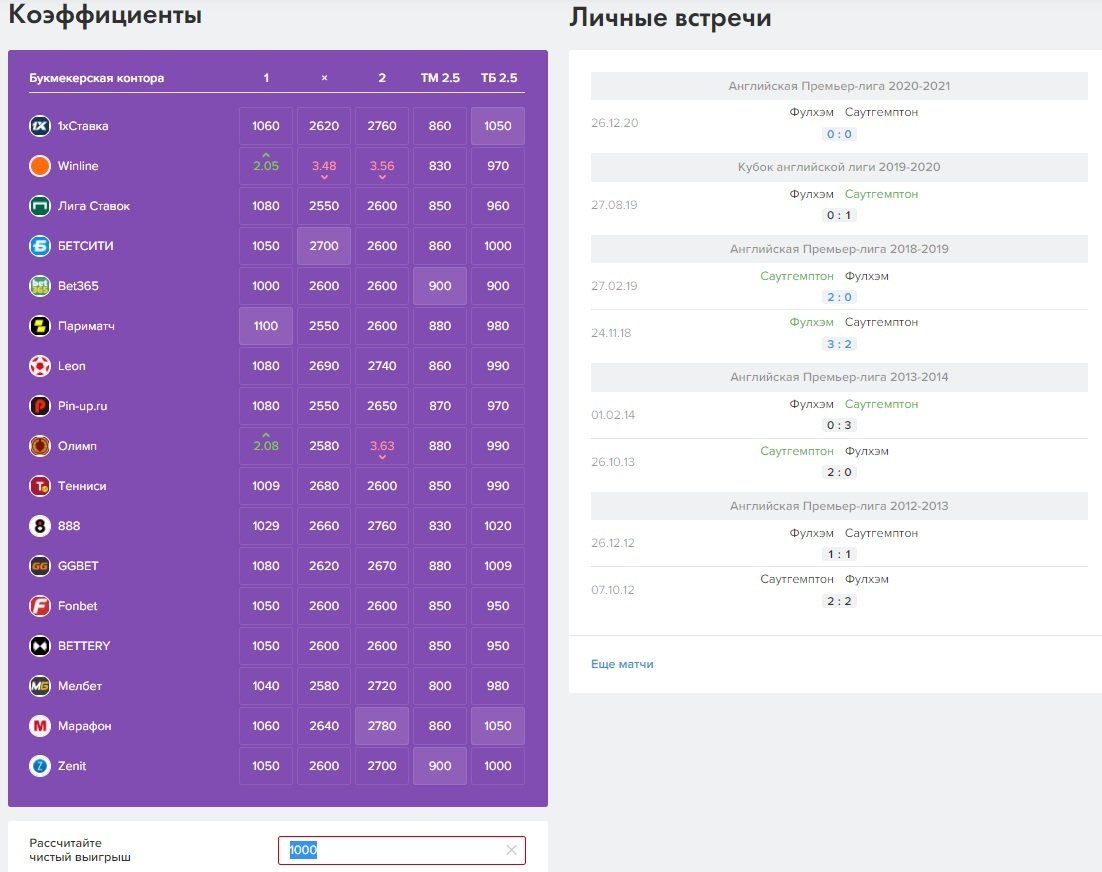Click the Zenit blue logo icon
Viewport: 1102px width, 872px height.
40,766
